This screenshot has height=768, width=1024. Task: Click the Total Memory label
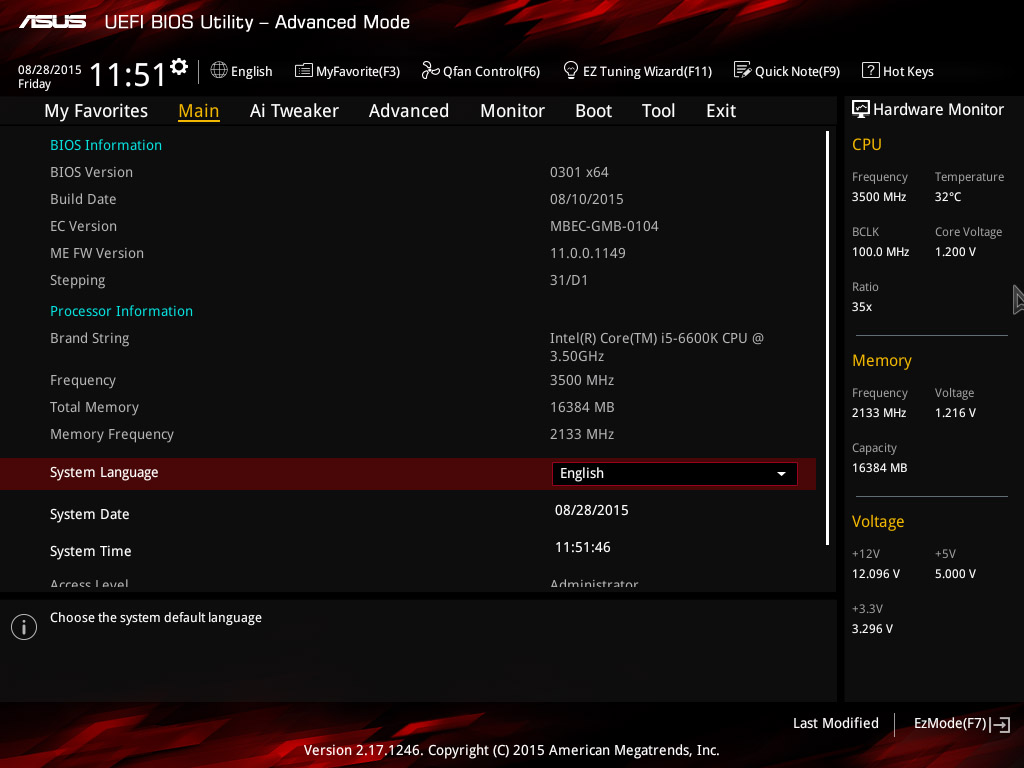point(95,408)
